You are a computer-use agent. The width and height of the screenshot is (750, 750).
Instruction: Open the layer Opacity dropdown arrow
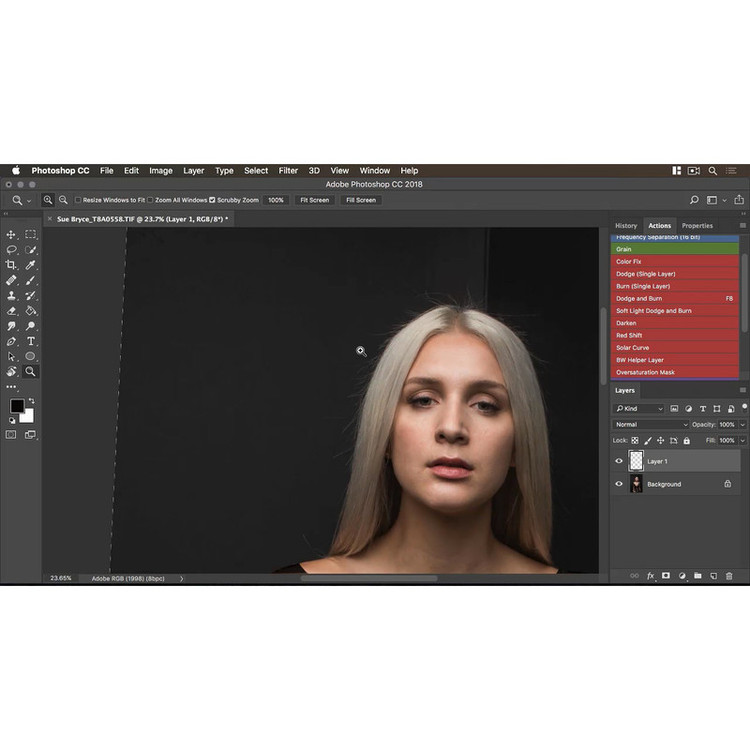tap(742, 425)
